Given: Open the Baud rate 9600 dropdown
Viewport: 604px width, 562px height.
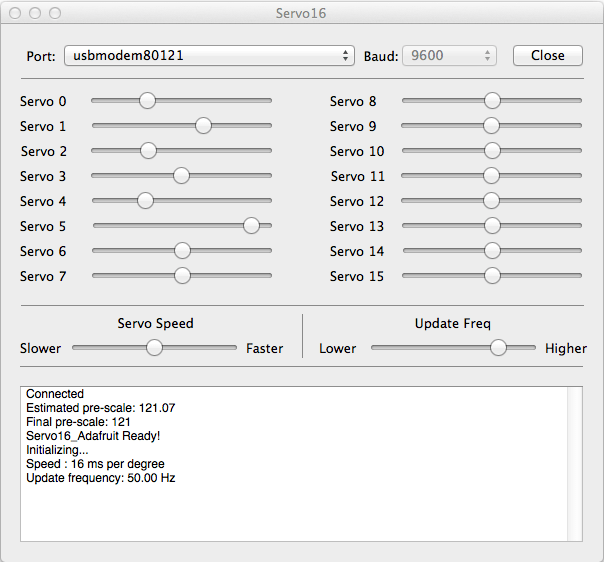Looking at the screenshot, I should coord(448,56).
